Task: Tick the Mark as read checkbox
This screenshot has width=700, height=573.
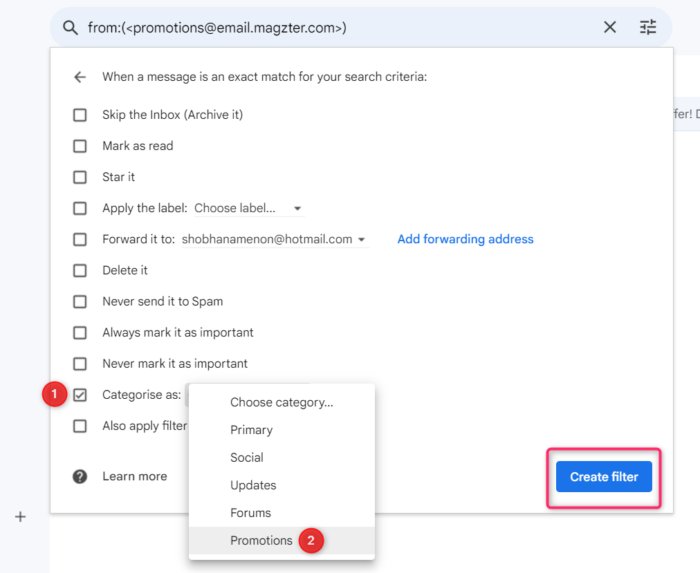Action: click(80, 146)
